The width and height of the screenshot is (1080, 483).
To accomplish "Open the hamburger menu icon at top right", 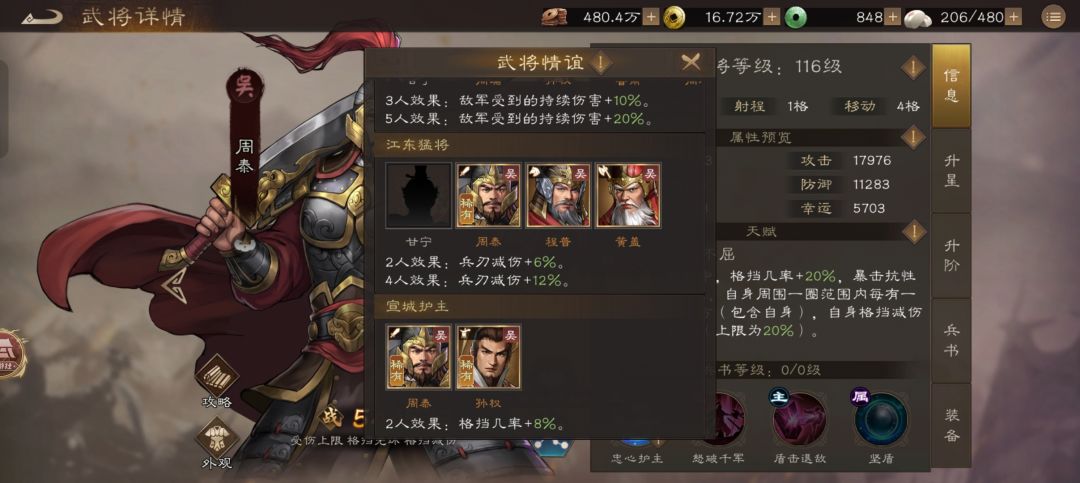I will (x=1053, y=17).
